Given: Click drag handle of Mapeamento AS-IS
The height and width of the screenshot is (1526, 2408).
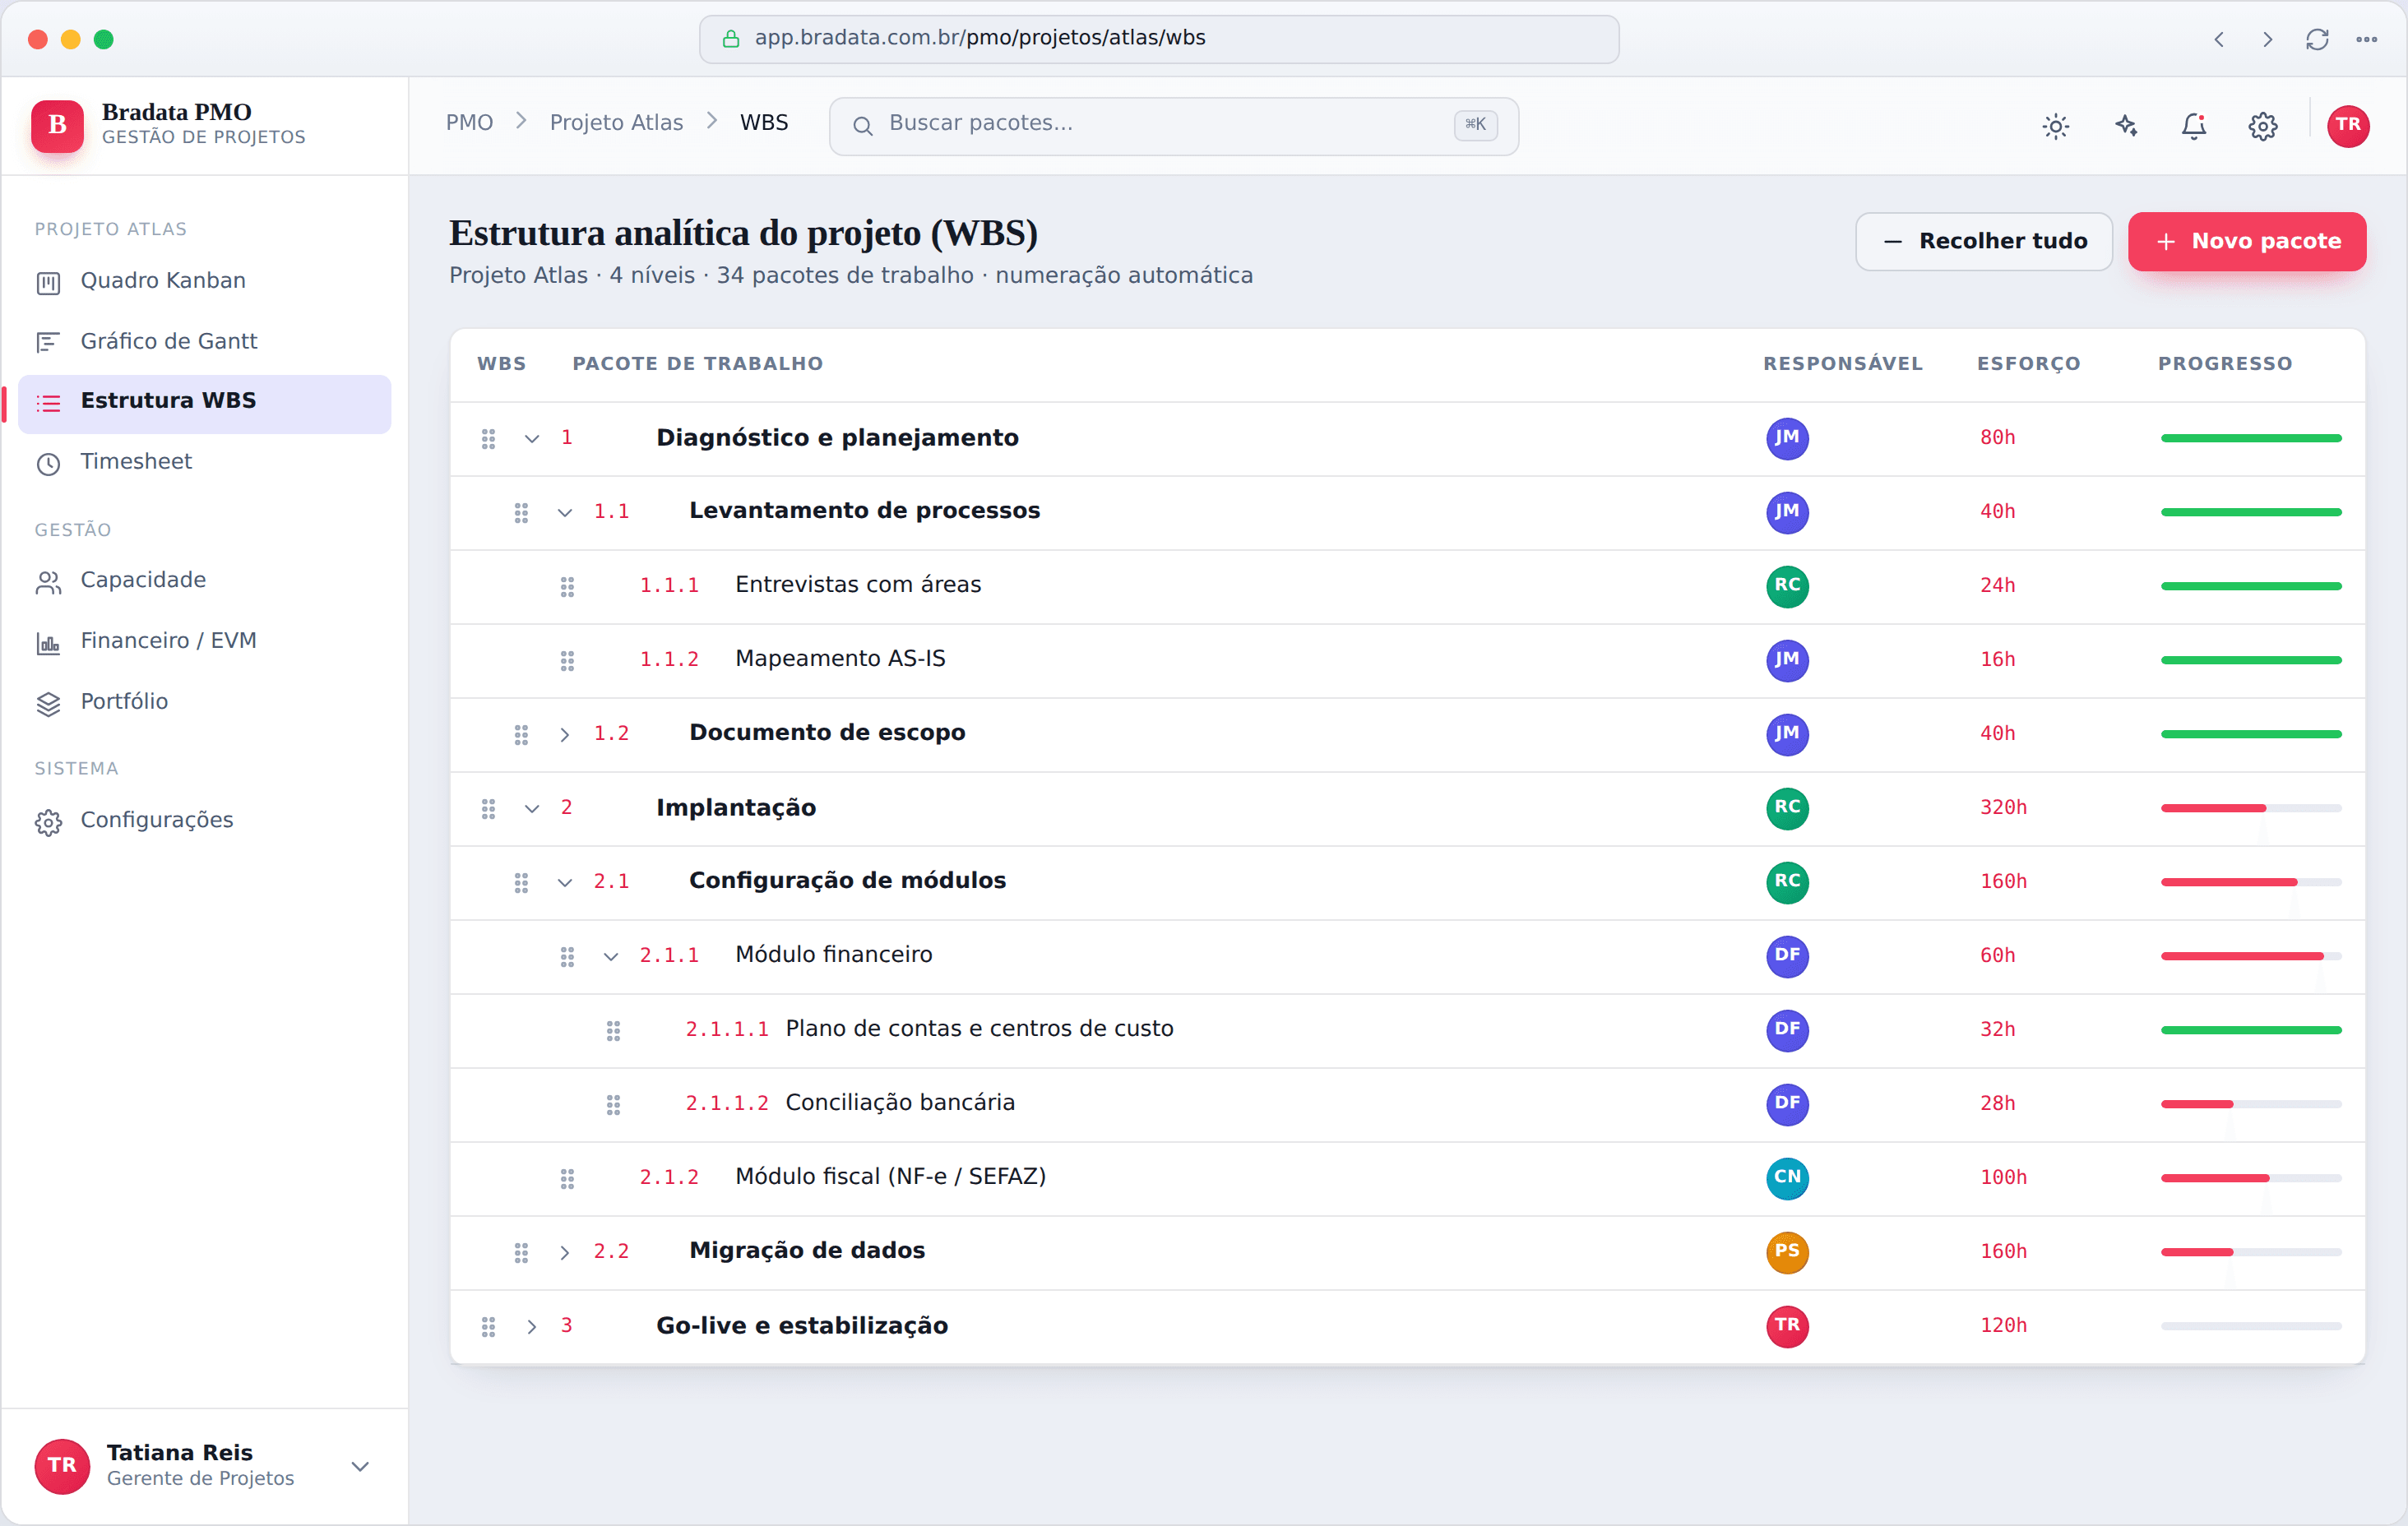Looking at the screenshot, I should [567, 660].
